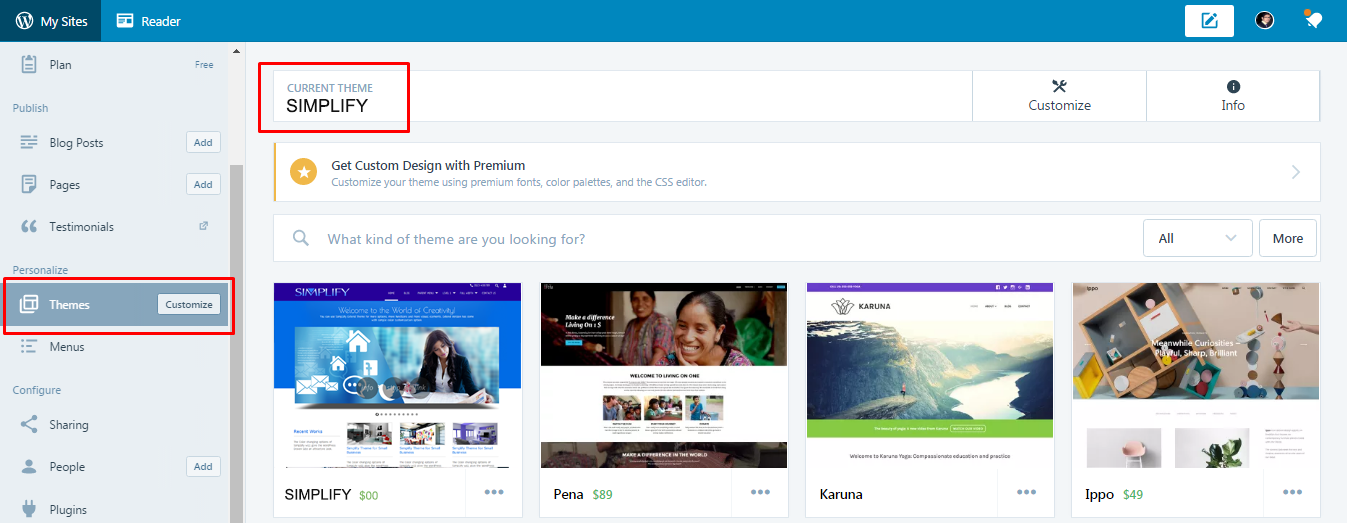Select Testimonials text in sidebar
1347x523 pixels.
pyautogui.click(x=82, y=227)
